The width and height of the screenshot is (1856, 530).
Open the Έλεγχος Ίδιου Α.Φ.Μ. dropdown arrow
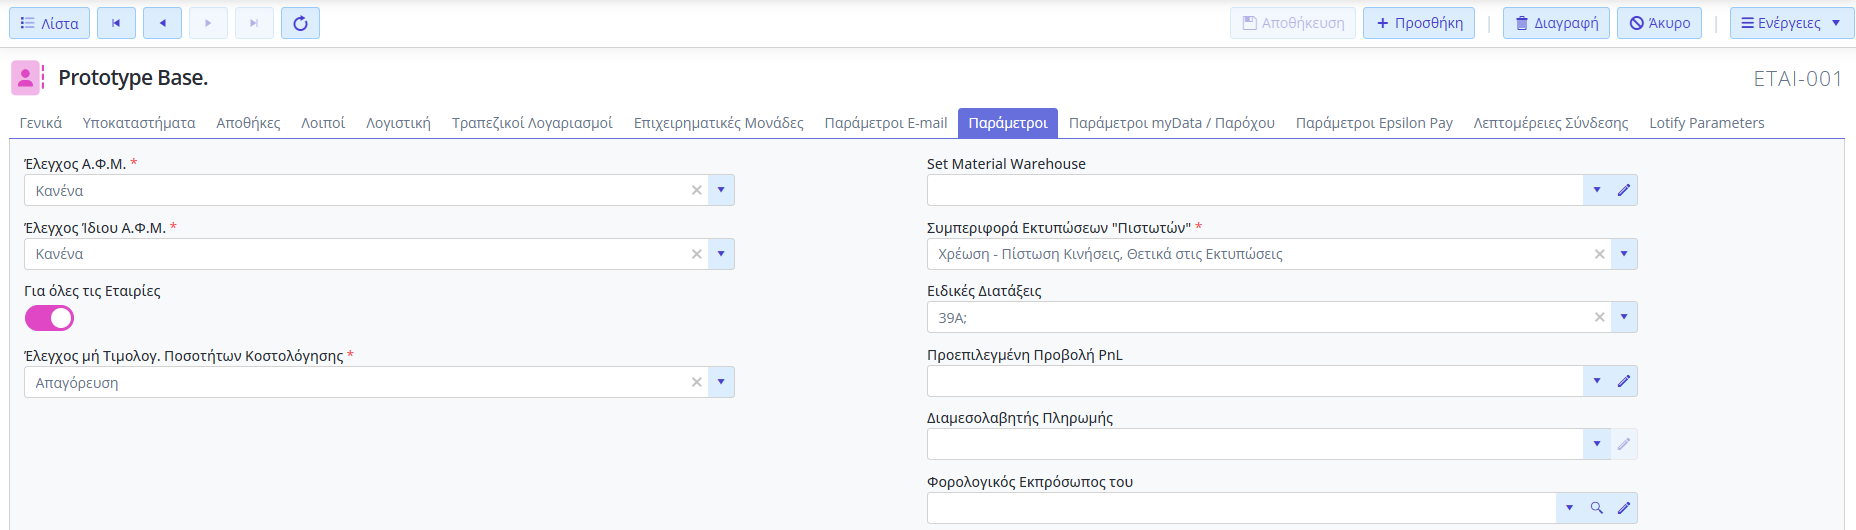click(721, 254)
